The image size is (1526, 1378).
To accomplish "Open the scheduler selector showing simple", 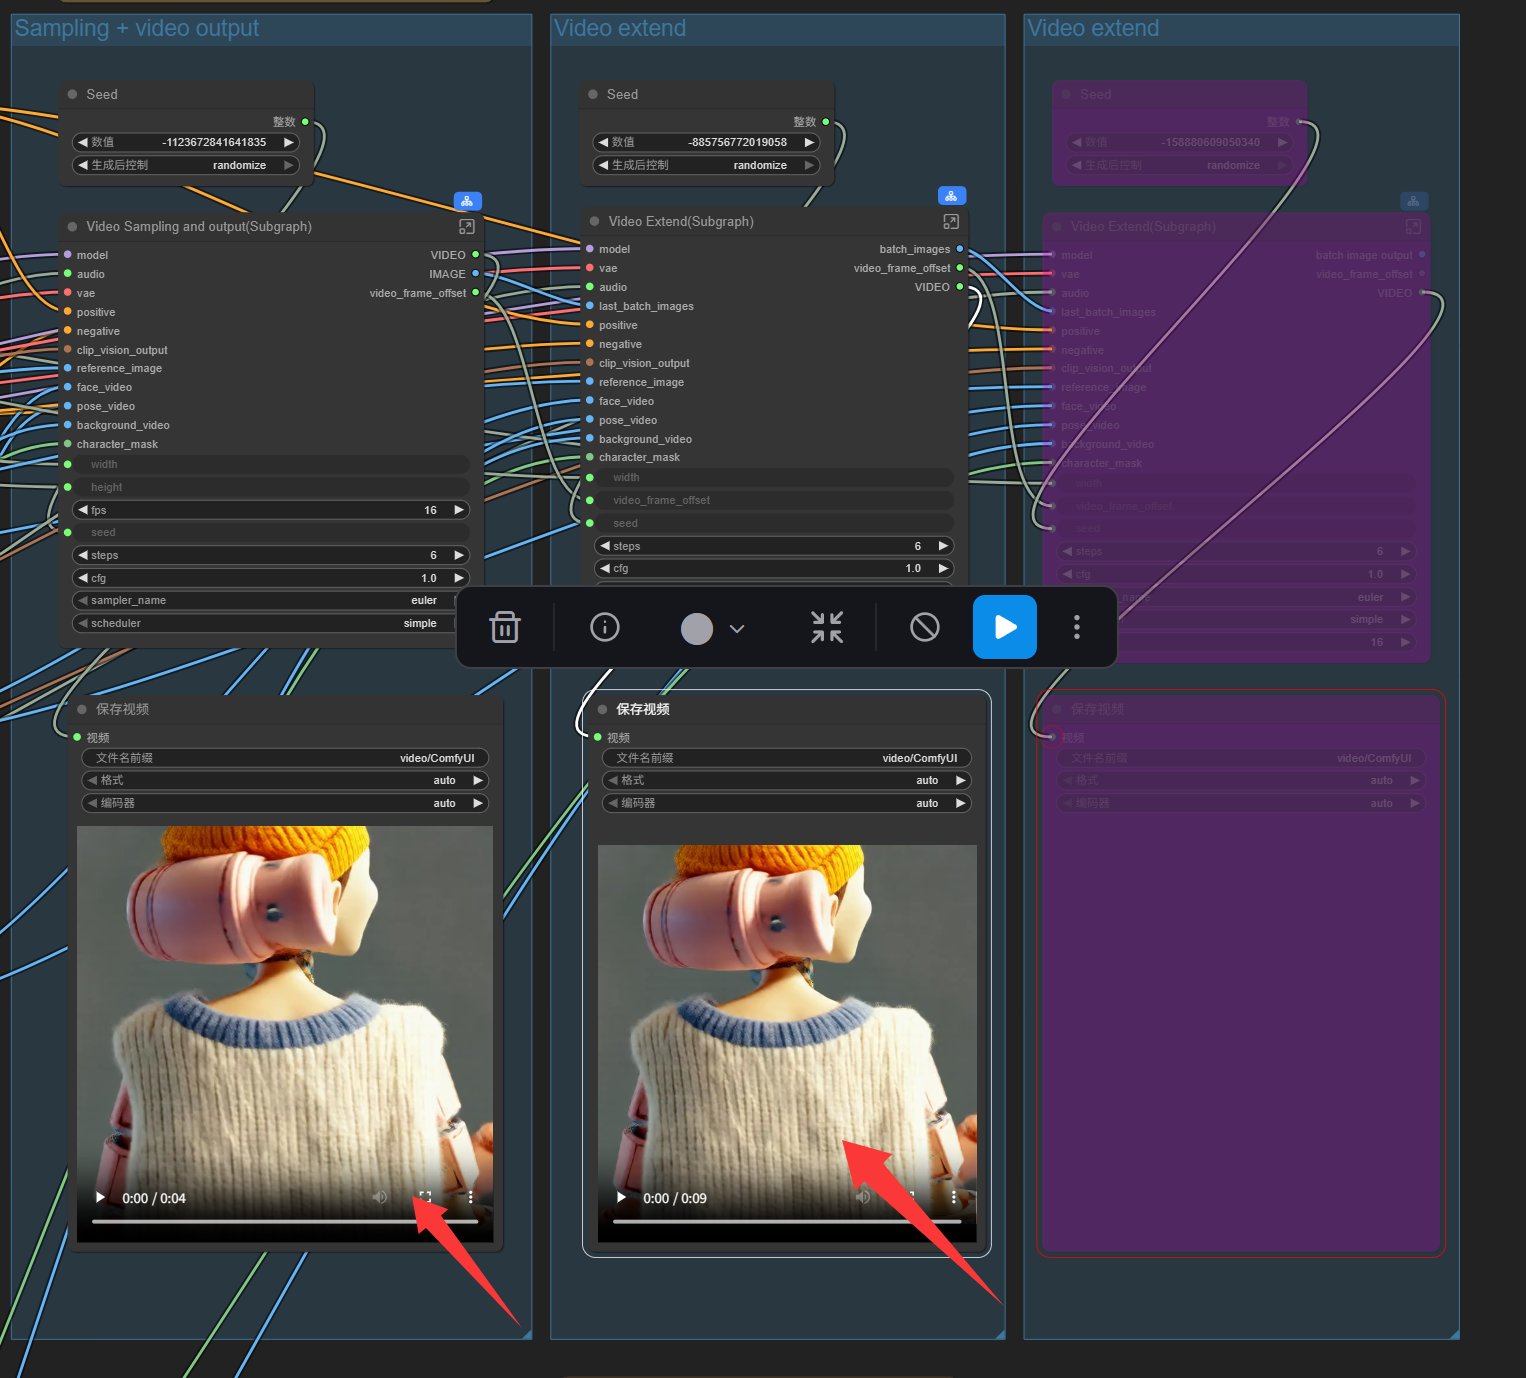I will (270, 623).
